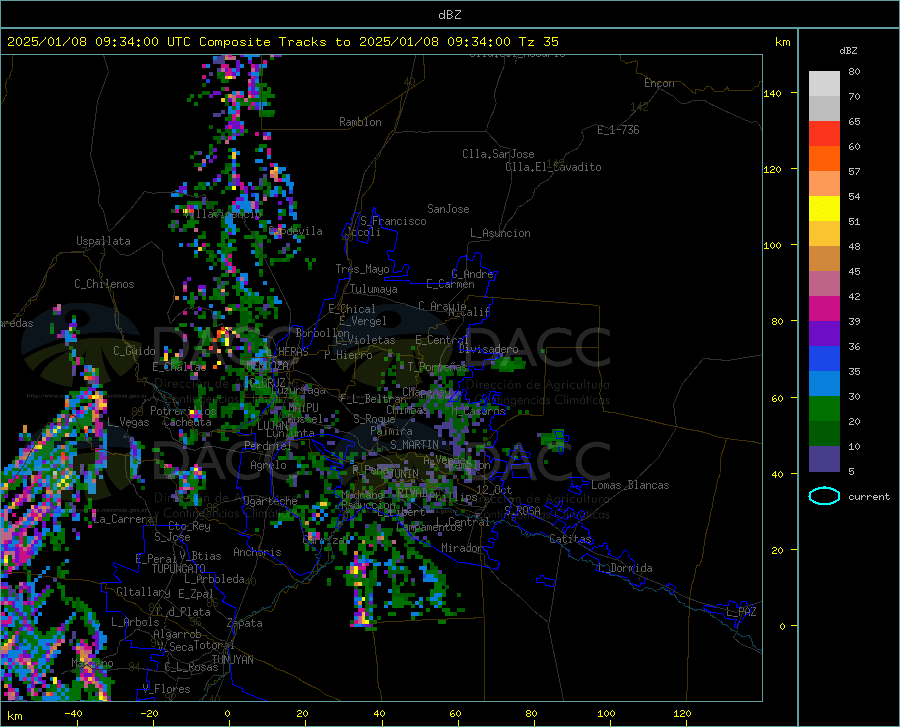The image size is (900, 727).
Task: Click the 'Divisadero' place label
Action: click(x=488, y=349)
